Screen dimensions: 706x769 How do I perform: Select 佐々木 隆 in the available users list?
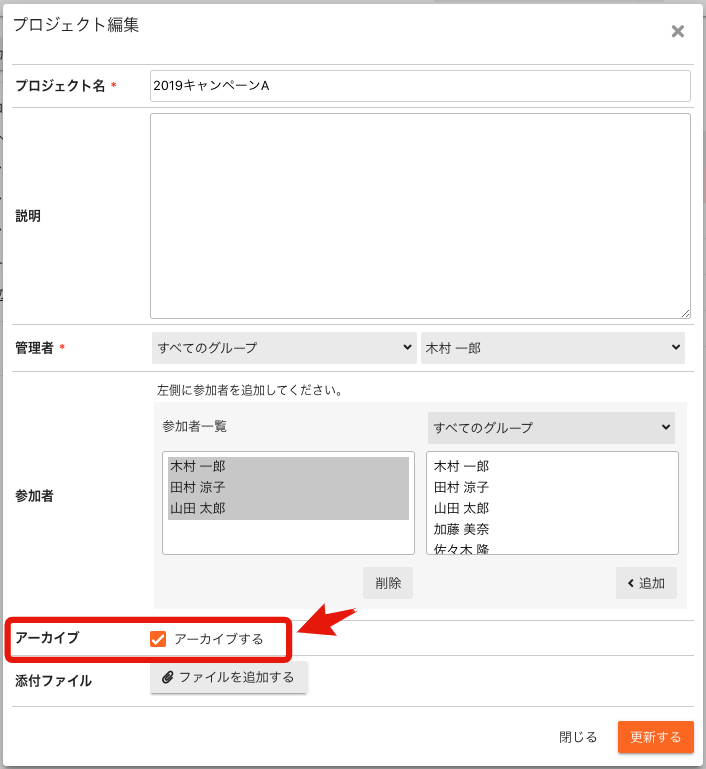click(x=461, y=548)
